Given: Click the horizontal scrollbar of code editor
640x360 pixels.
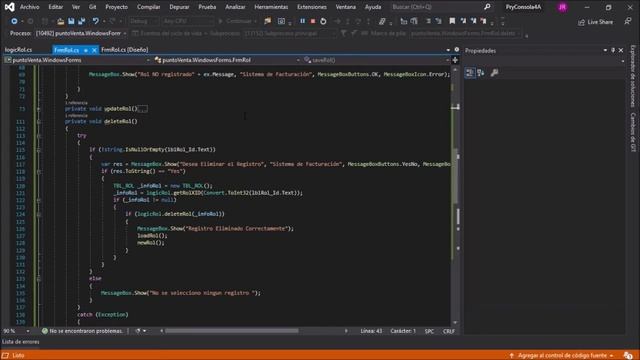Looking at the screenshot, I should click(x=232, y=331).
